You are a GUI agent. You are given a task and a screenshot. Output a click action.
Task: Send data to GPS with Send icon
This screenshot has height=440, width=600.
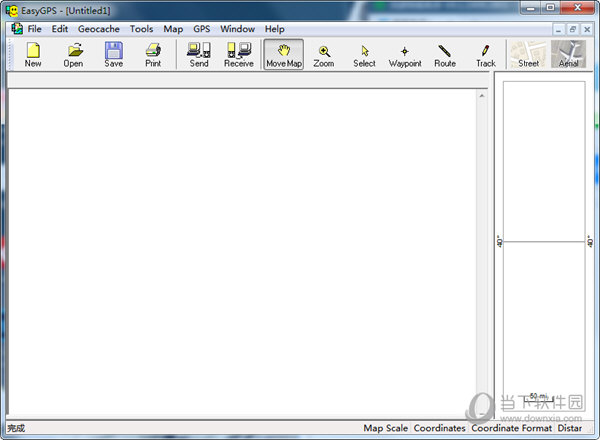[x=199, y=55]
